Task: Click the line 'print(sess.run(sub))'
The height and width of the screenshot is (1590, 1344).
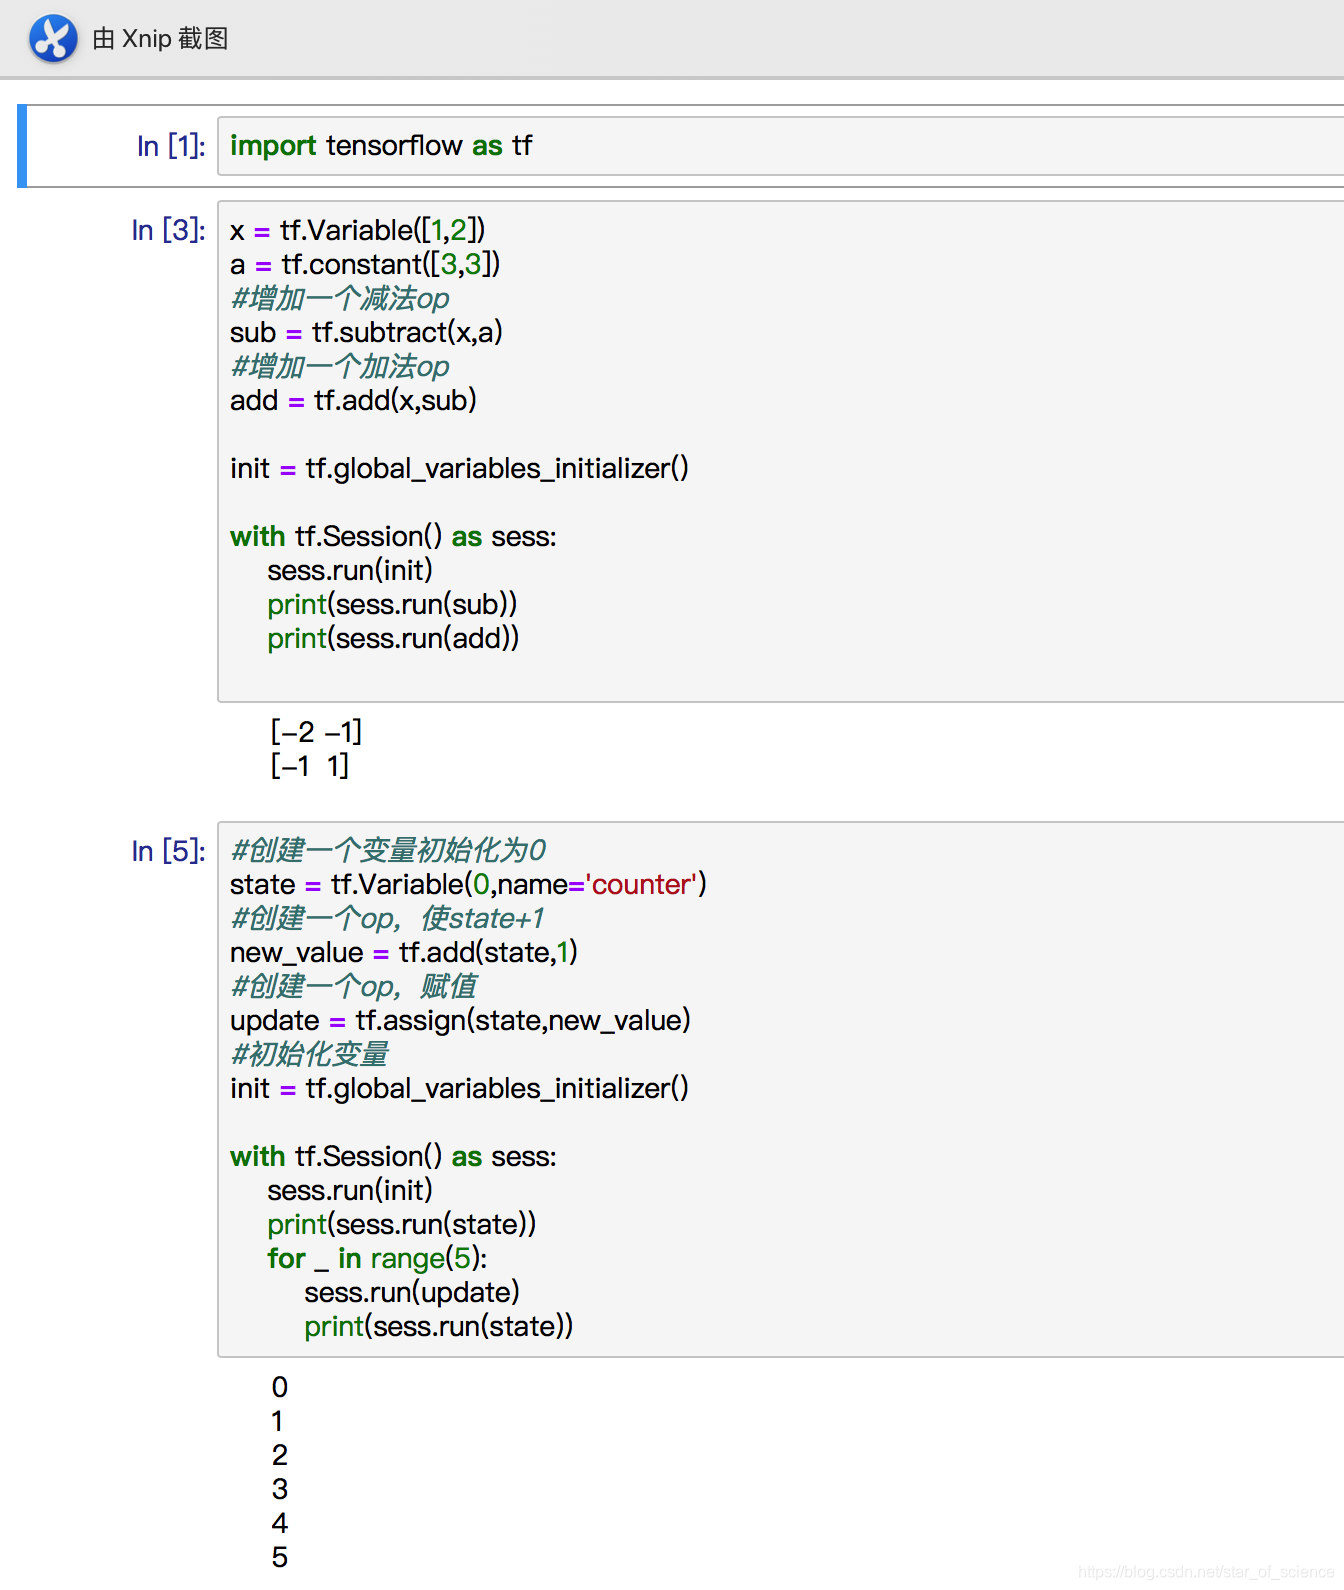Action: click(x=392, y=604)
